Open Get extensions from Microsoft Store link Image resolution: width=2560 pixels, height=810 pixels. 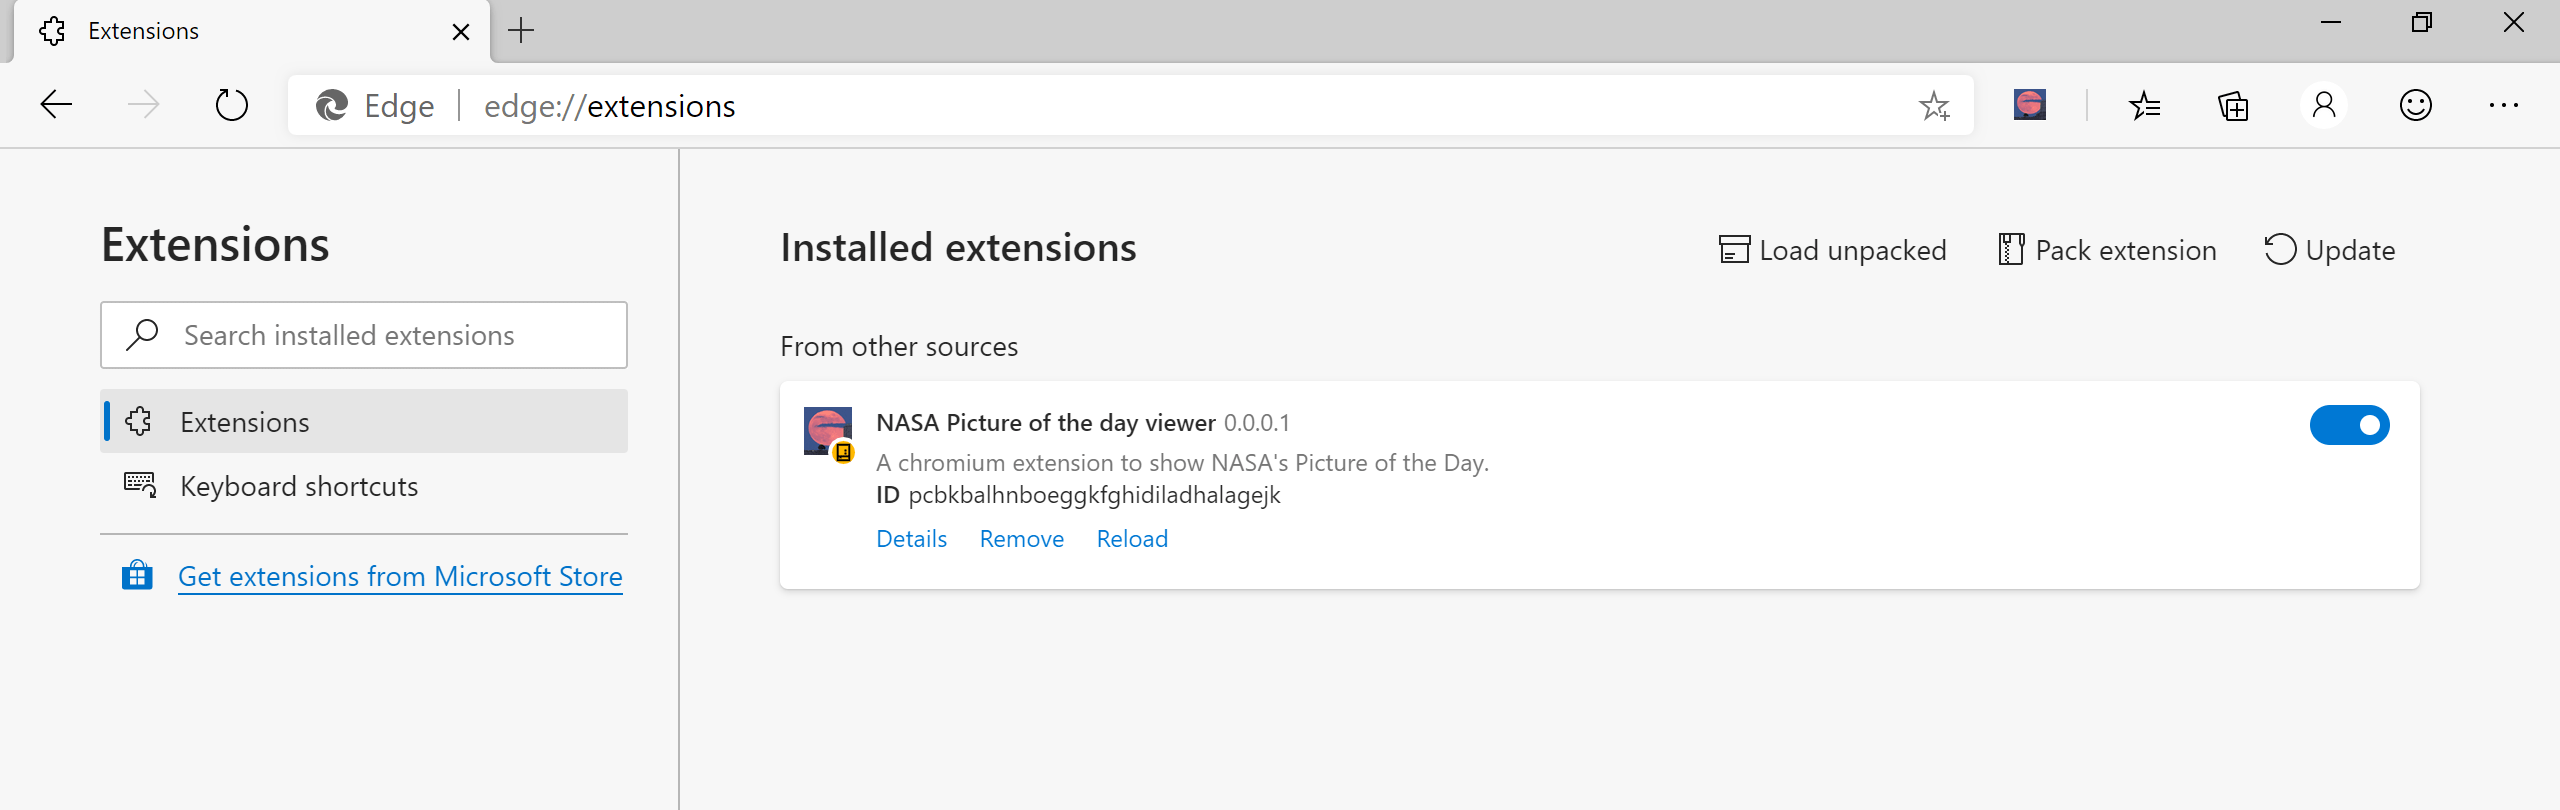coord(400,577)
